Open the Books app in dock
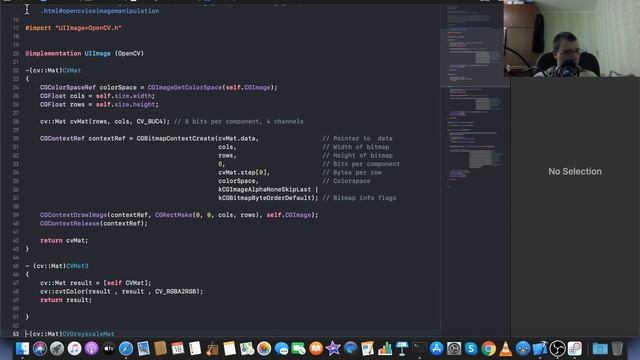Viewport: 640px width, 360px height. (316, 349)
